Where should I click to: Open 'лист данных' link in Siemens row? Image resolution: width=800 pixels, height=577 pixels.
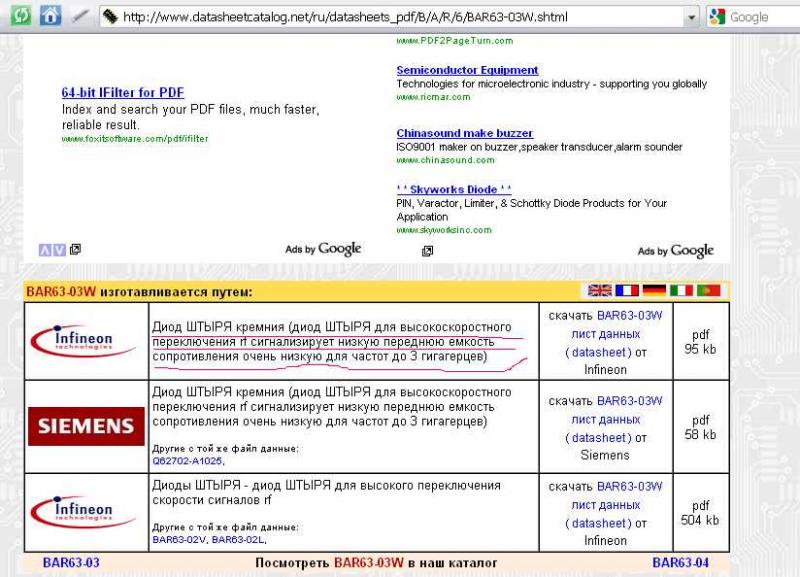click(x=606, y=420)
